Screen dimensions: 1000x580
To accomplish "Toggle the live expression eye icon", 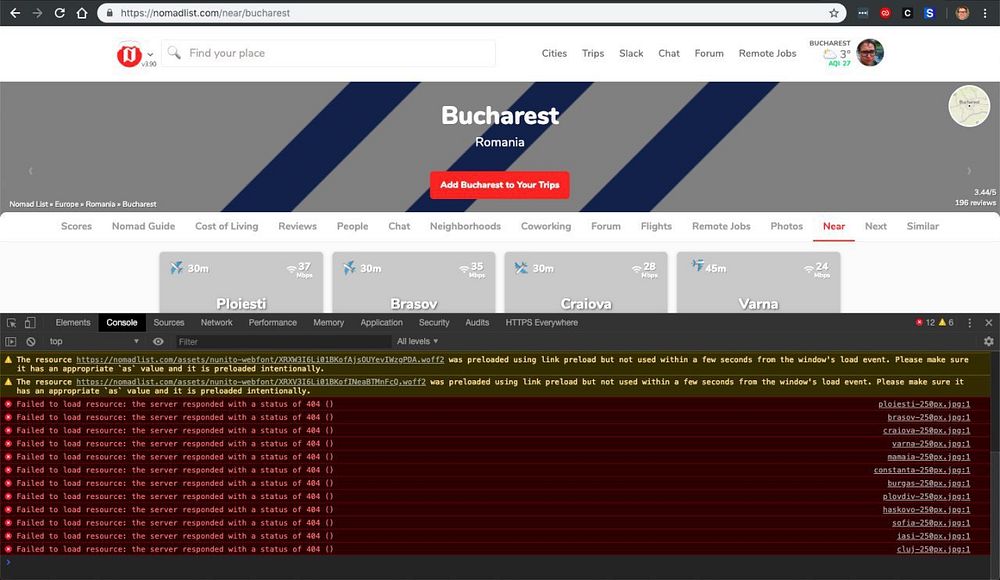I will coord(158,341).
